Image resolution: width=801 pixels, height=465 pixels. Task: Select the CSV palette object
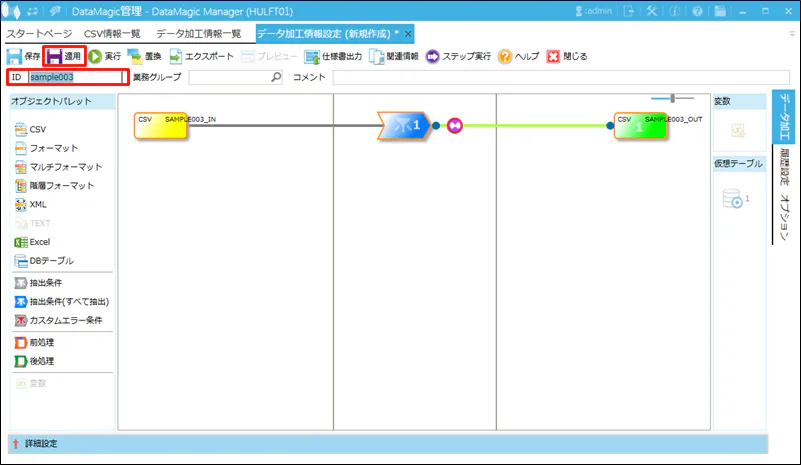(x=31, y=129)
